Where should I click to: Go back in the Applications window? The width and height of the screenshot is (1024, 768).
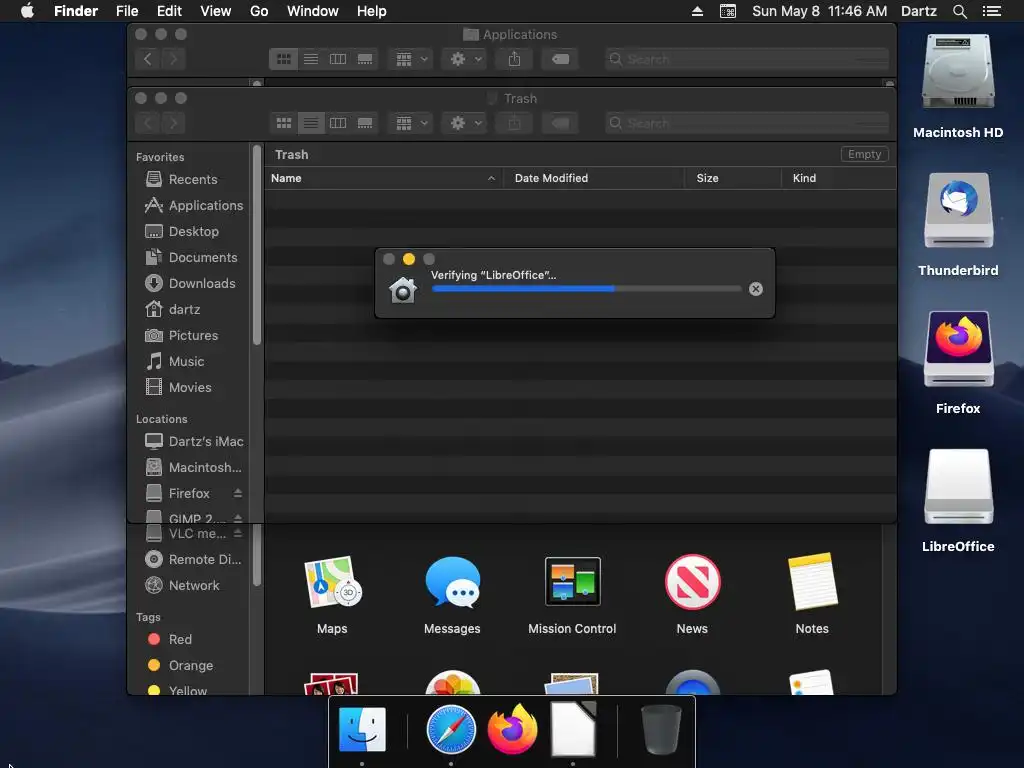point(148,59)
